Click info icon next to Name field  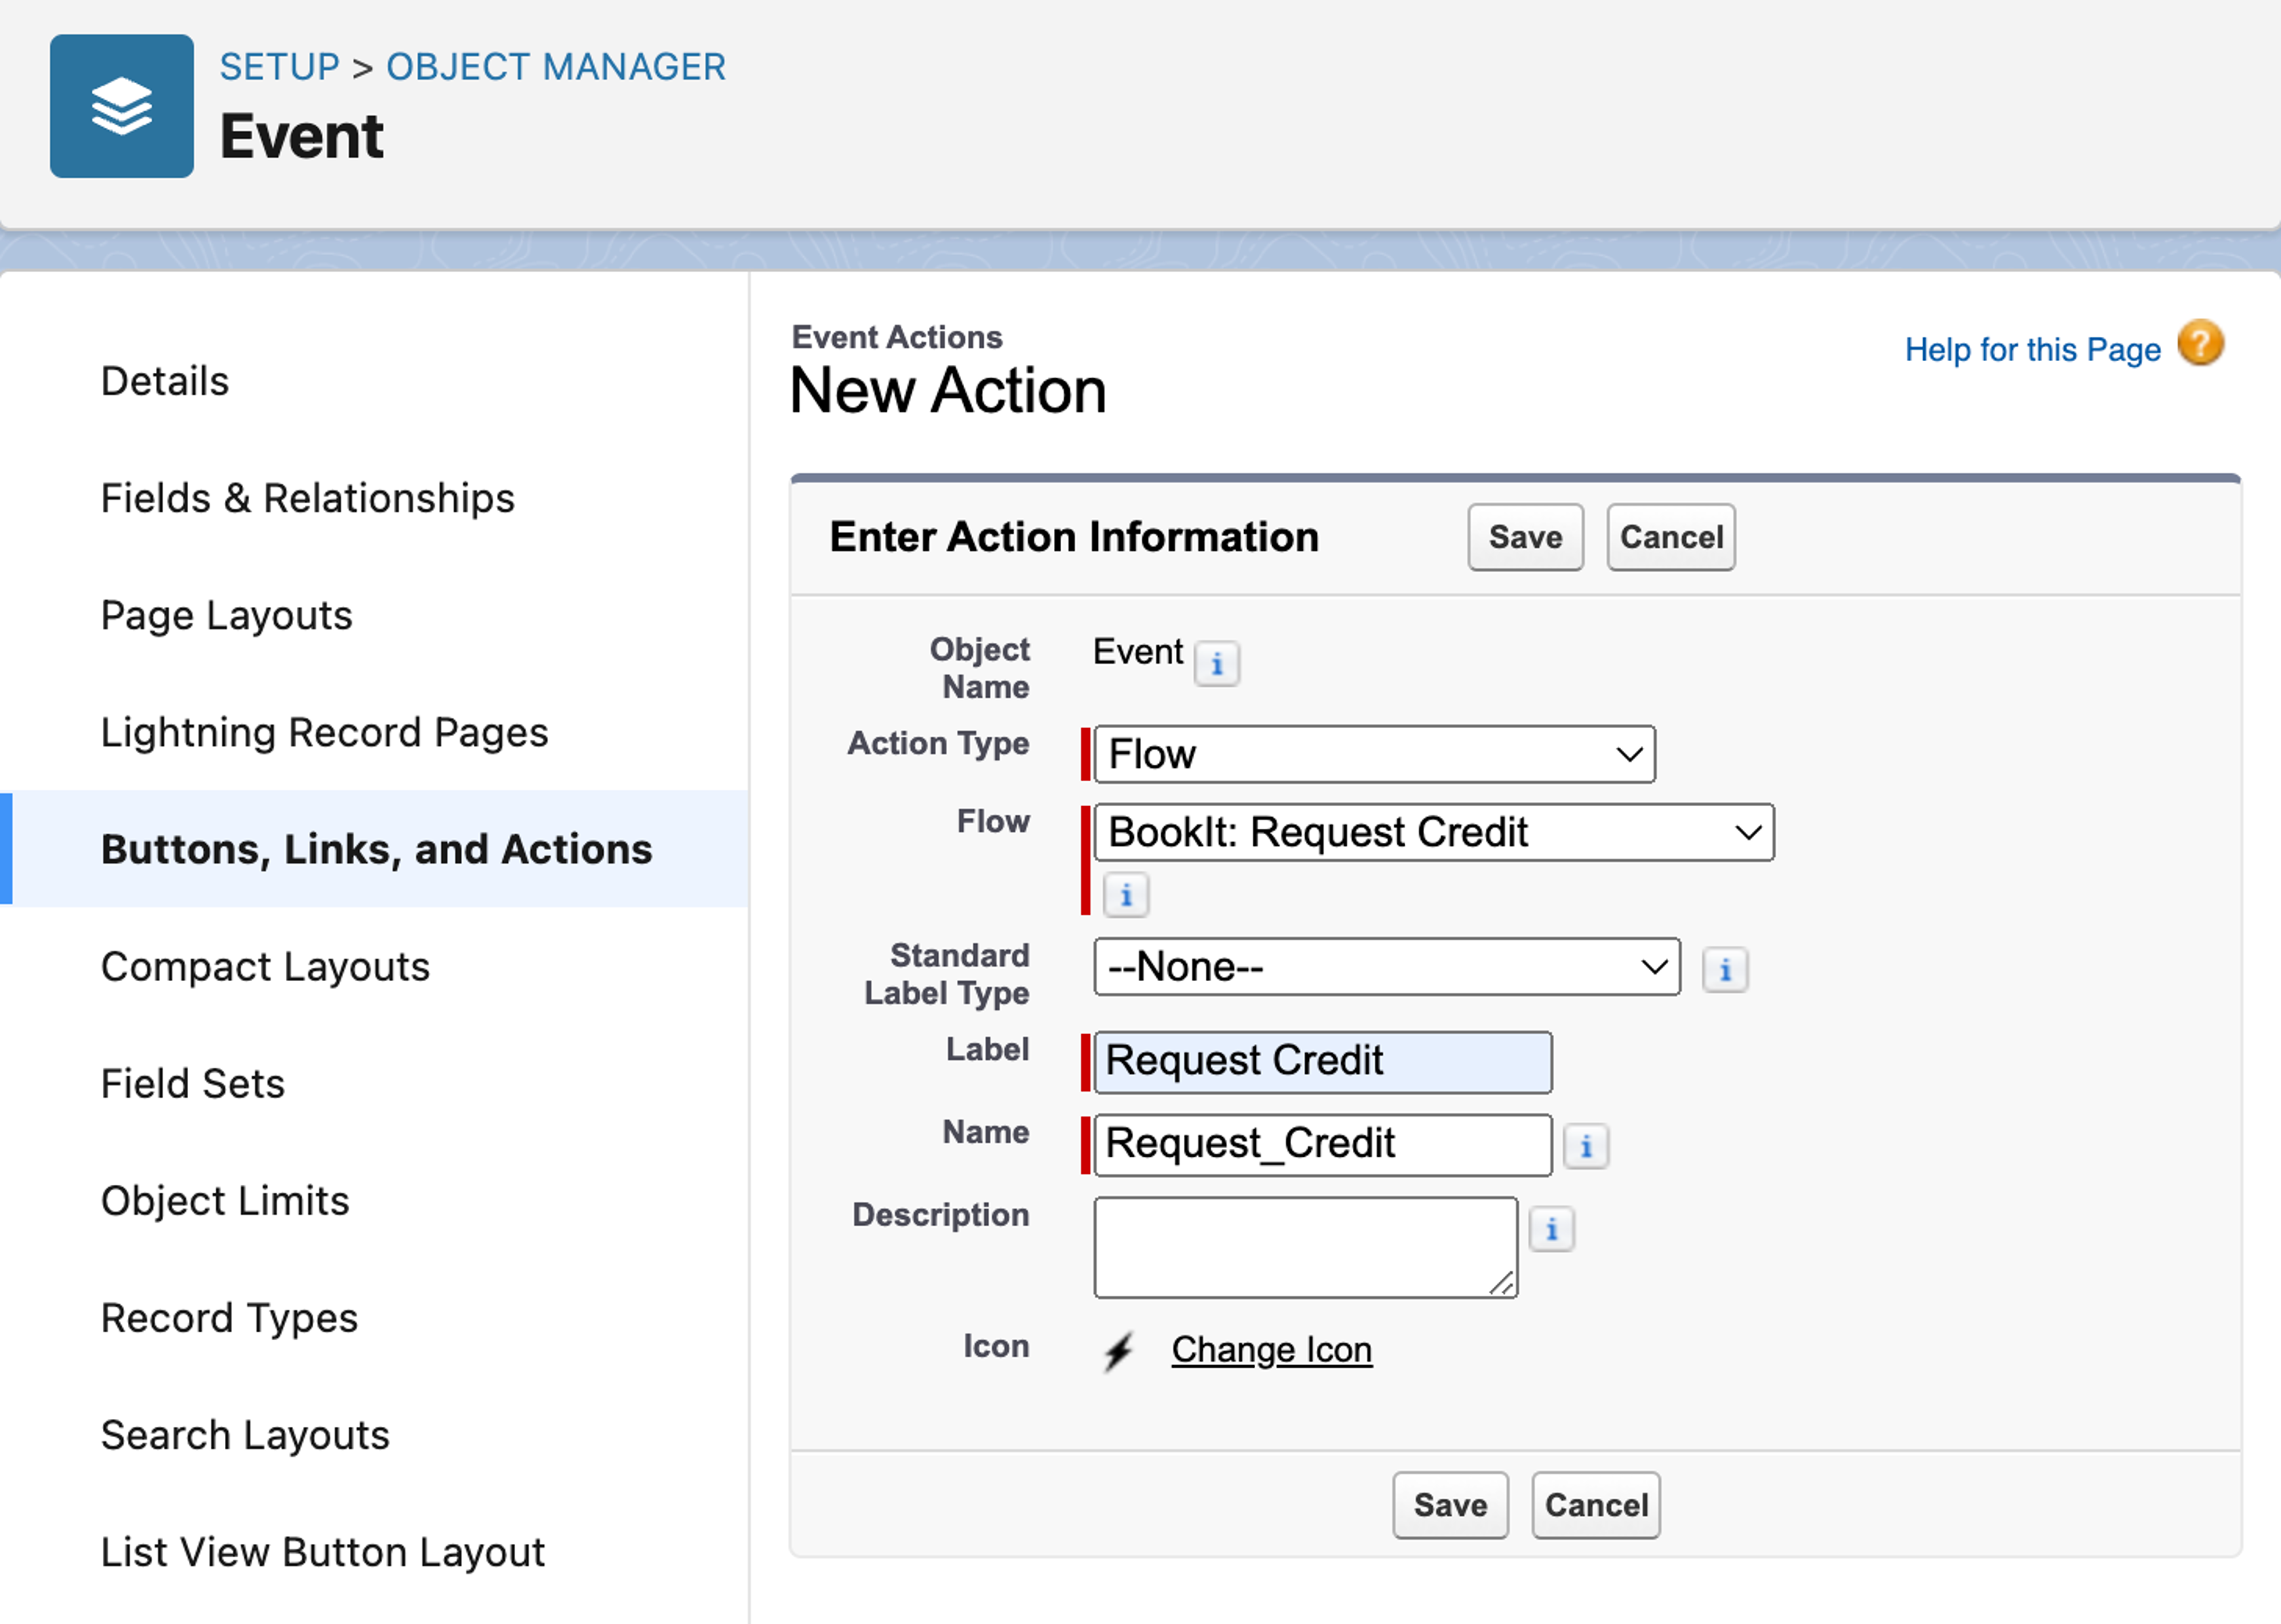(1585, 1146)
